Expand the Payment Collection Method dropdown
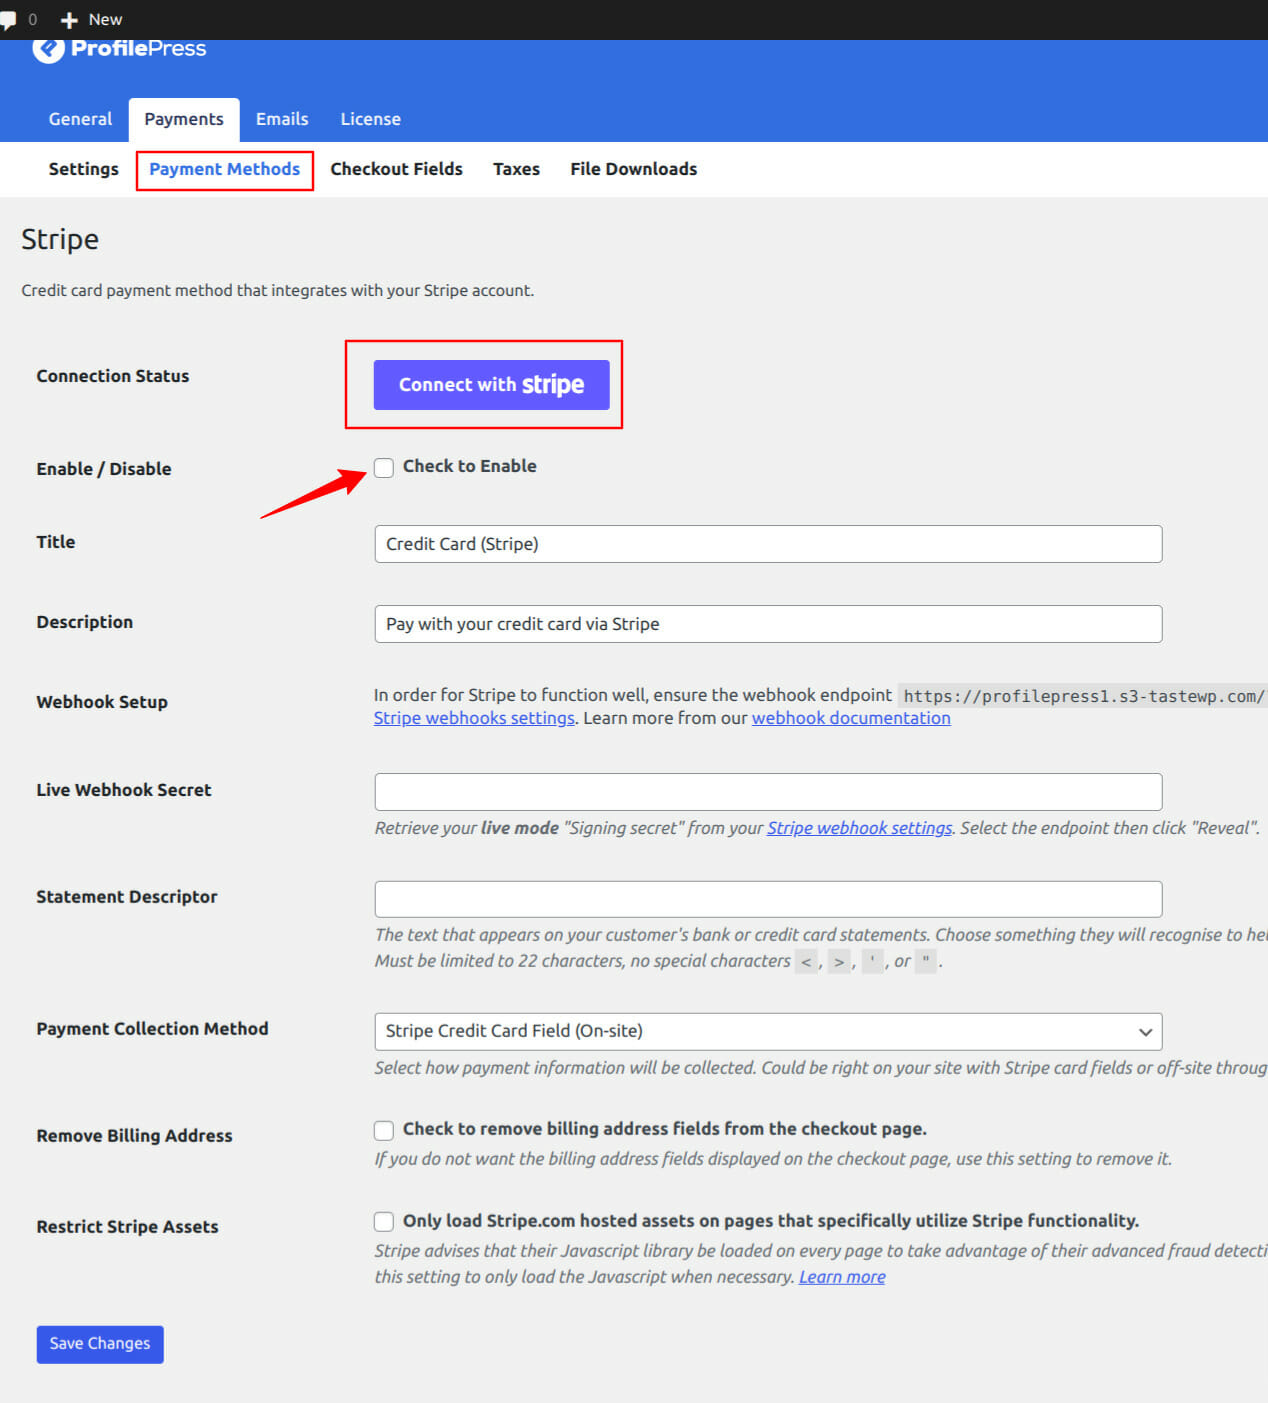This screenshot has height=1403, width=1268. click(x=768, y=1031)
